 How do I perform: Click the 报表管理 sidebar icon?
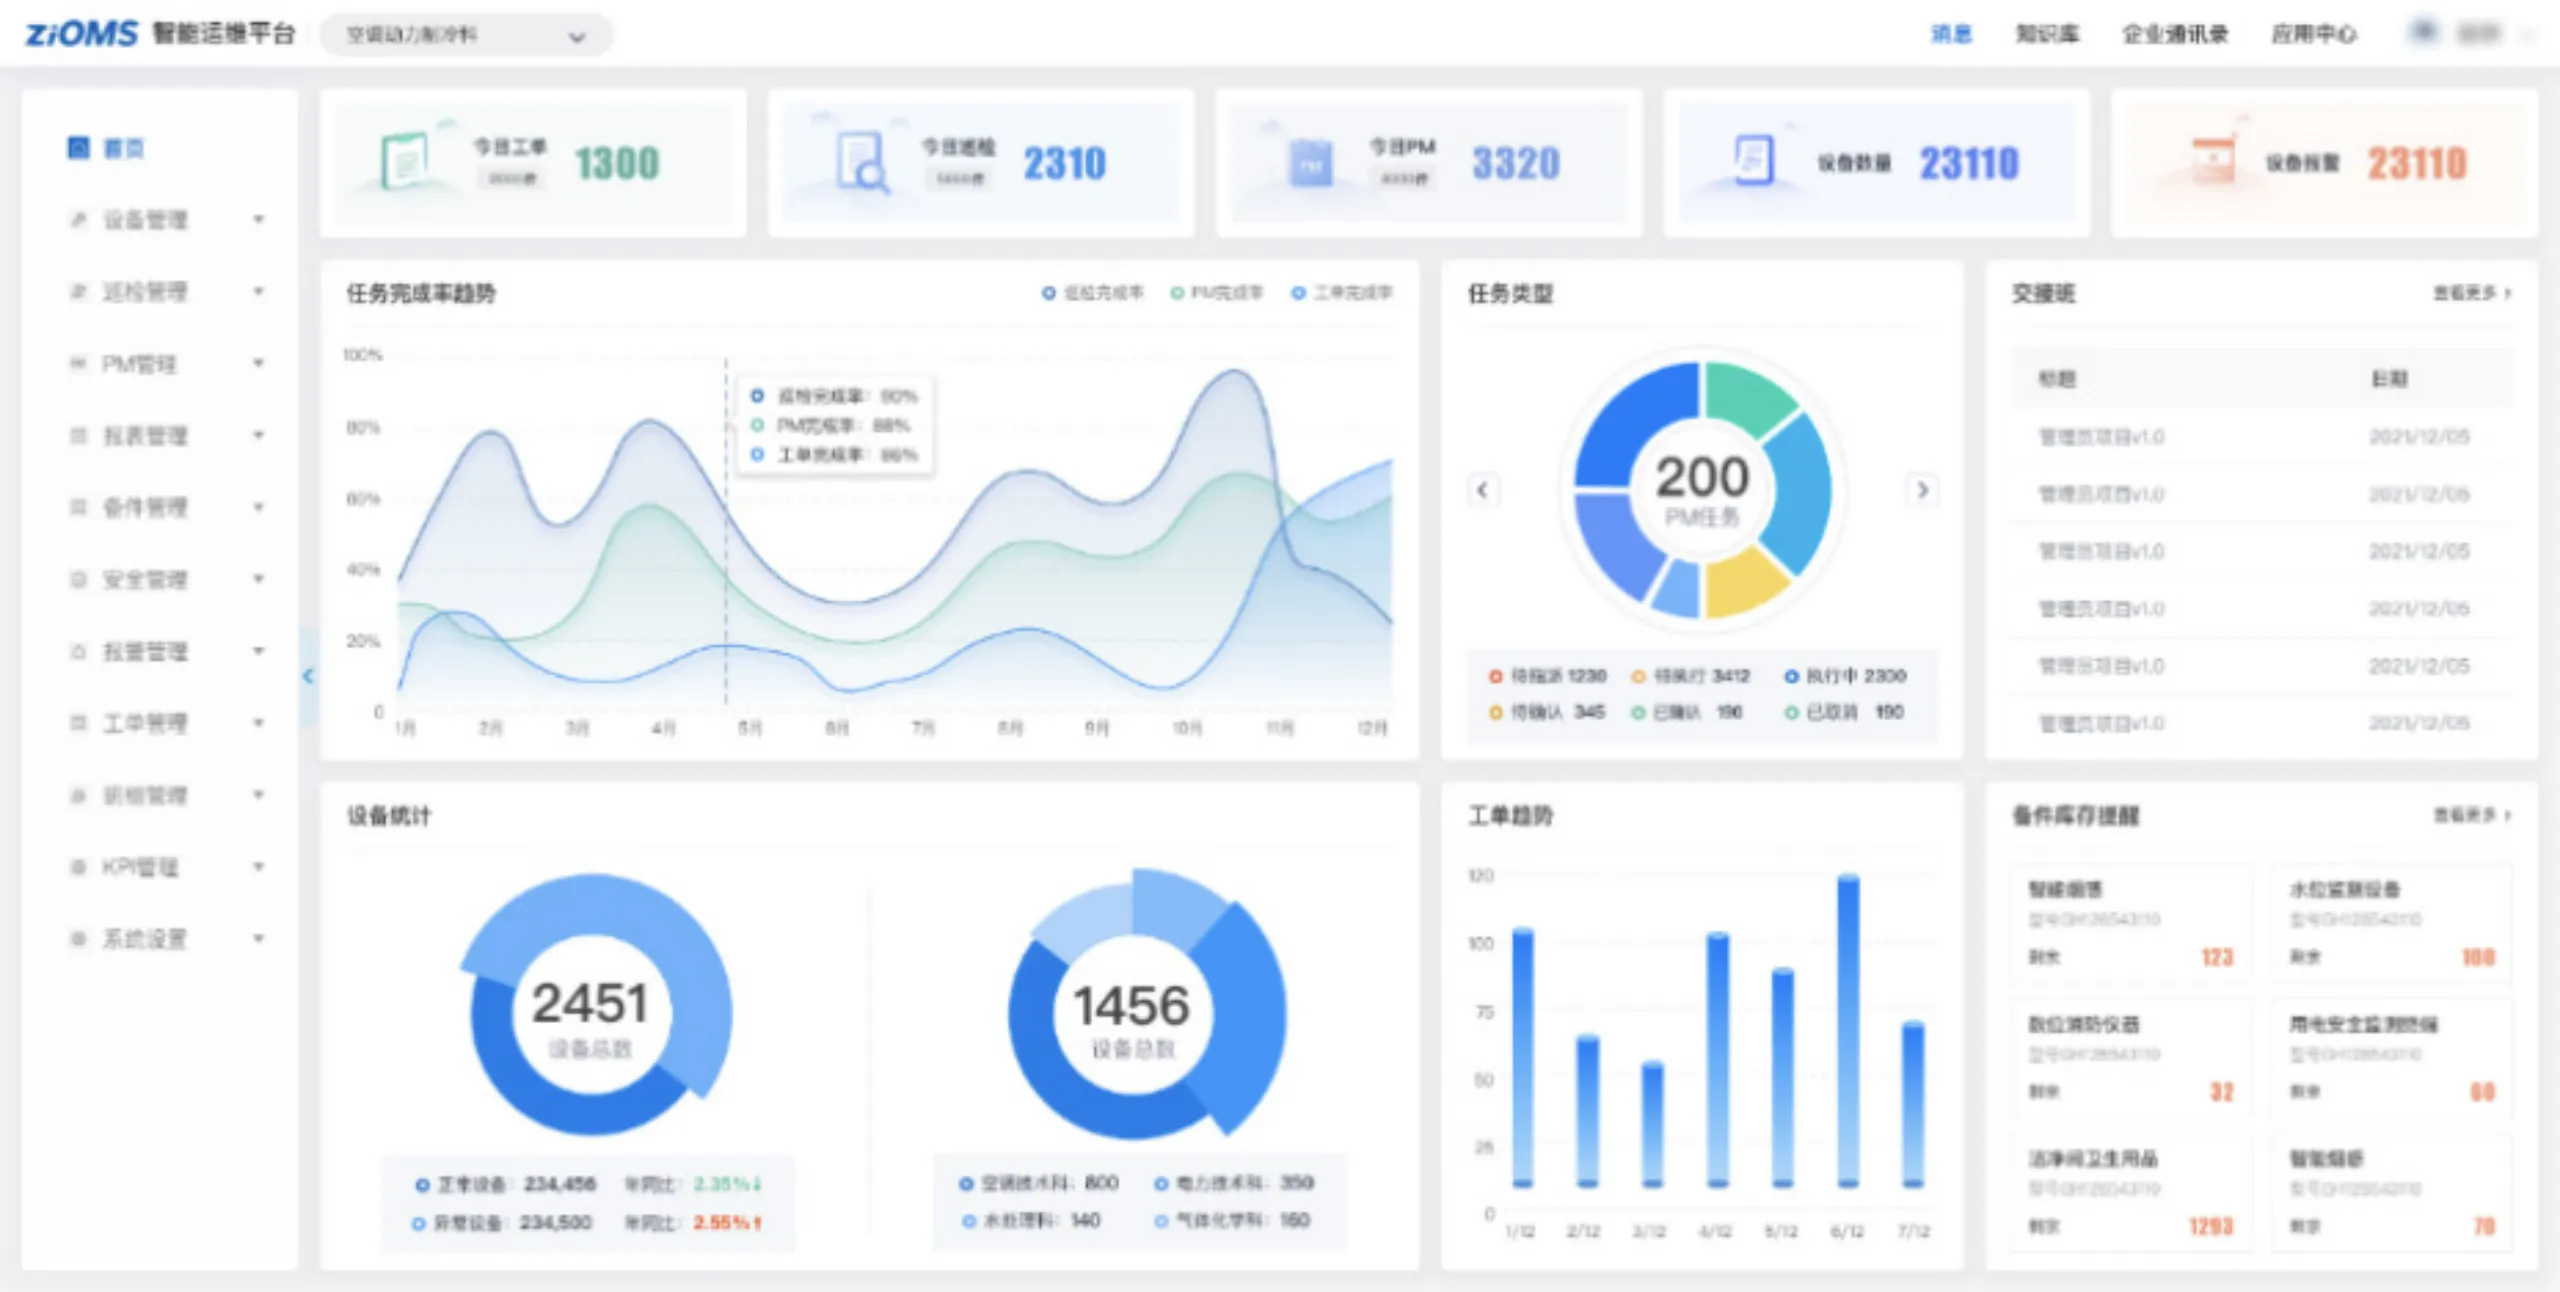78,436
